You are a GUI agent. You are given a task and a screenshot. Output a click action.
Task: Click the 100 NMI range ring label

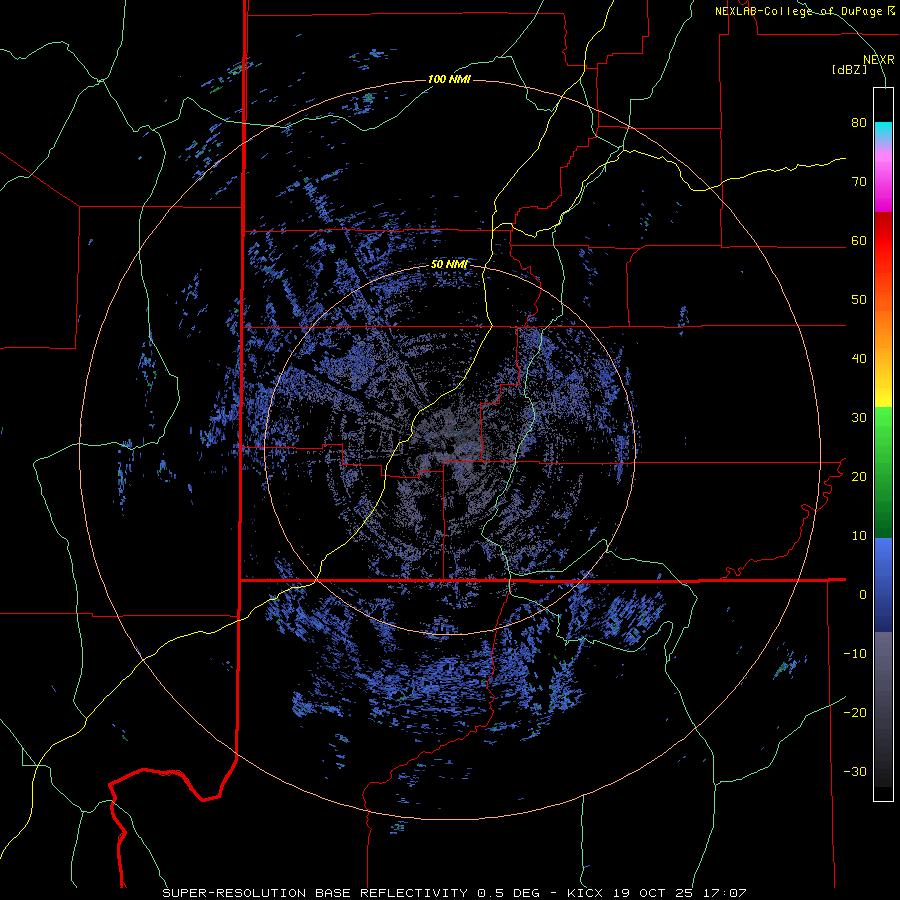coord(449,79)
